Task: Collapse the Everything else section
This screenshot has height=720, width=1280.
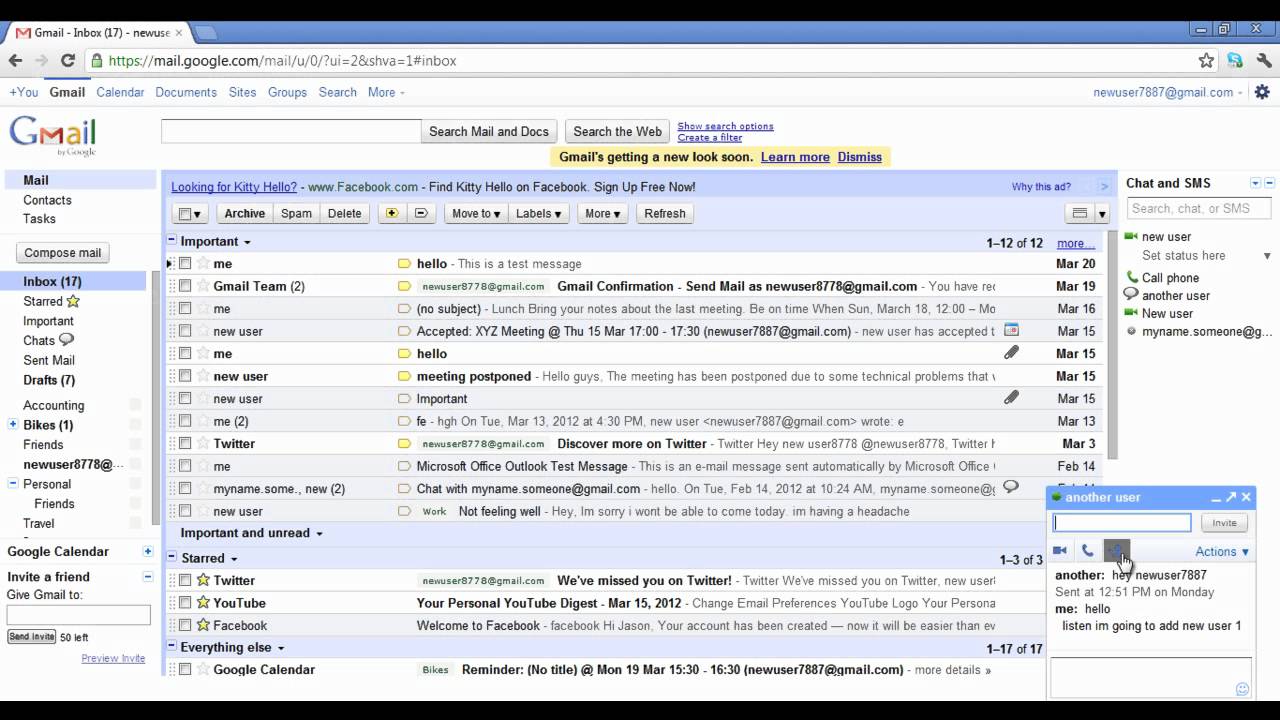Action: pyautogui.click(x=171, y=647)
